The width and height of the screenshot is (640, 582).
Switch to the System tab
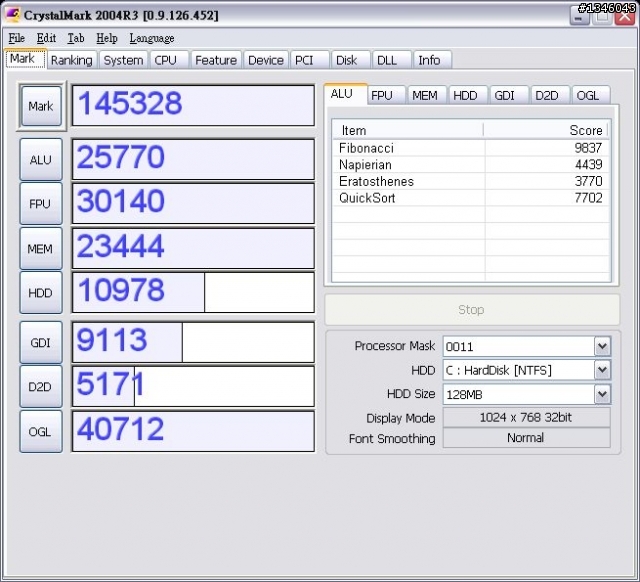123,60
